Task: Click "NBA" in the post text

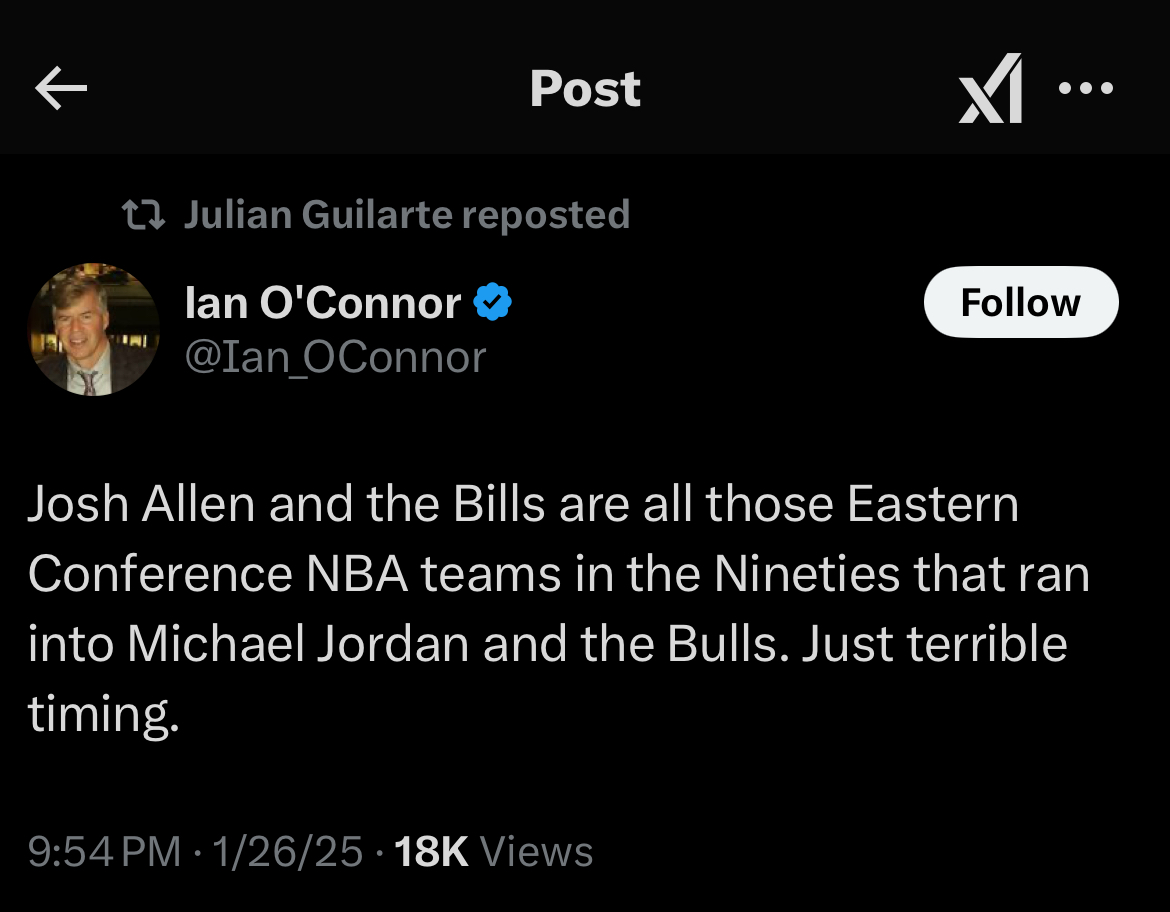Action: coord(350,574)
